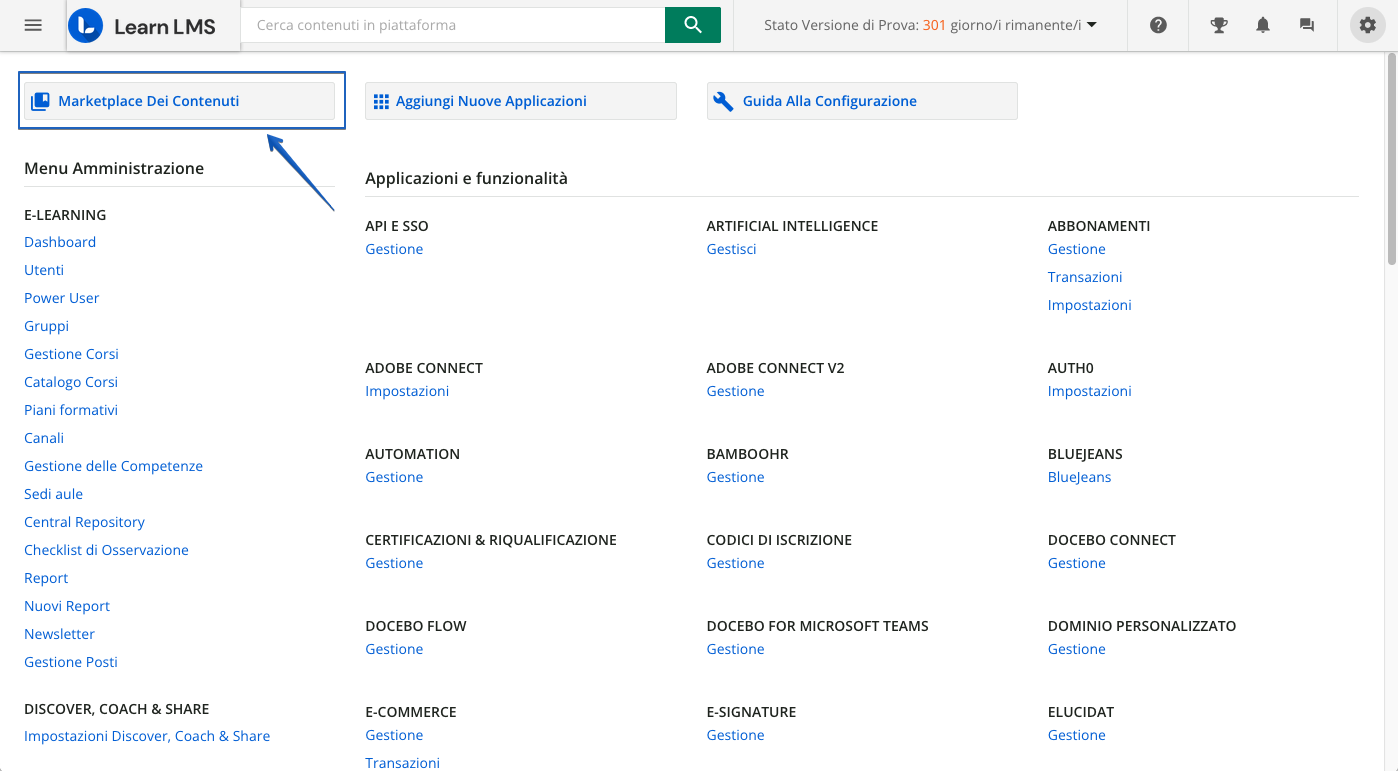The image size is (1398, 771).
Task: Open Aggiungi Nuove Applicazioni
Action: pyautogui.click(x=521, y=101)
